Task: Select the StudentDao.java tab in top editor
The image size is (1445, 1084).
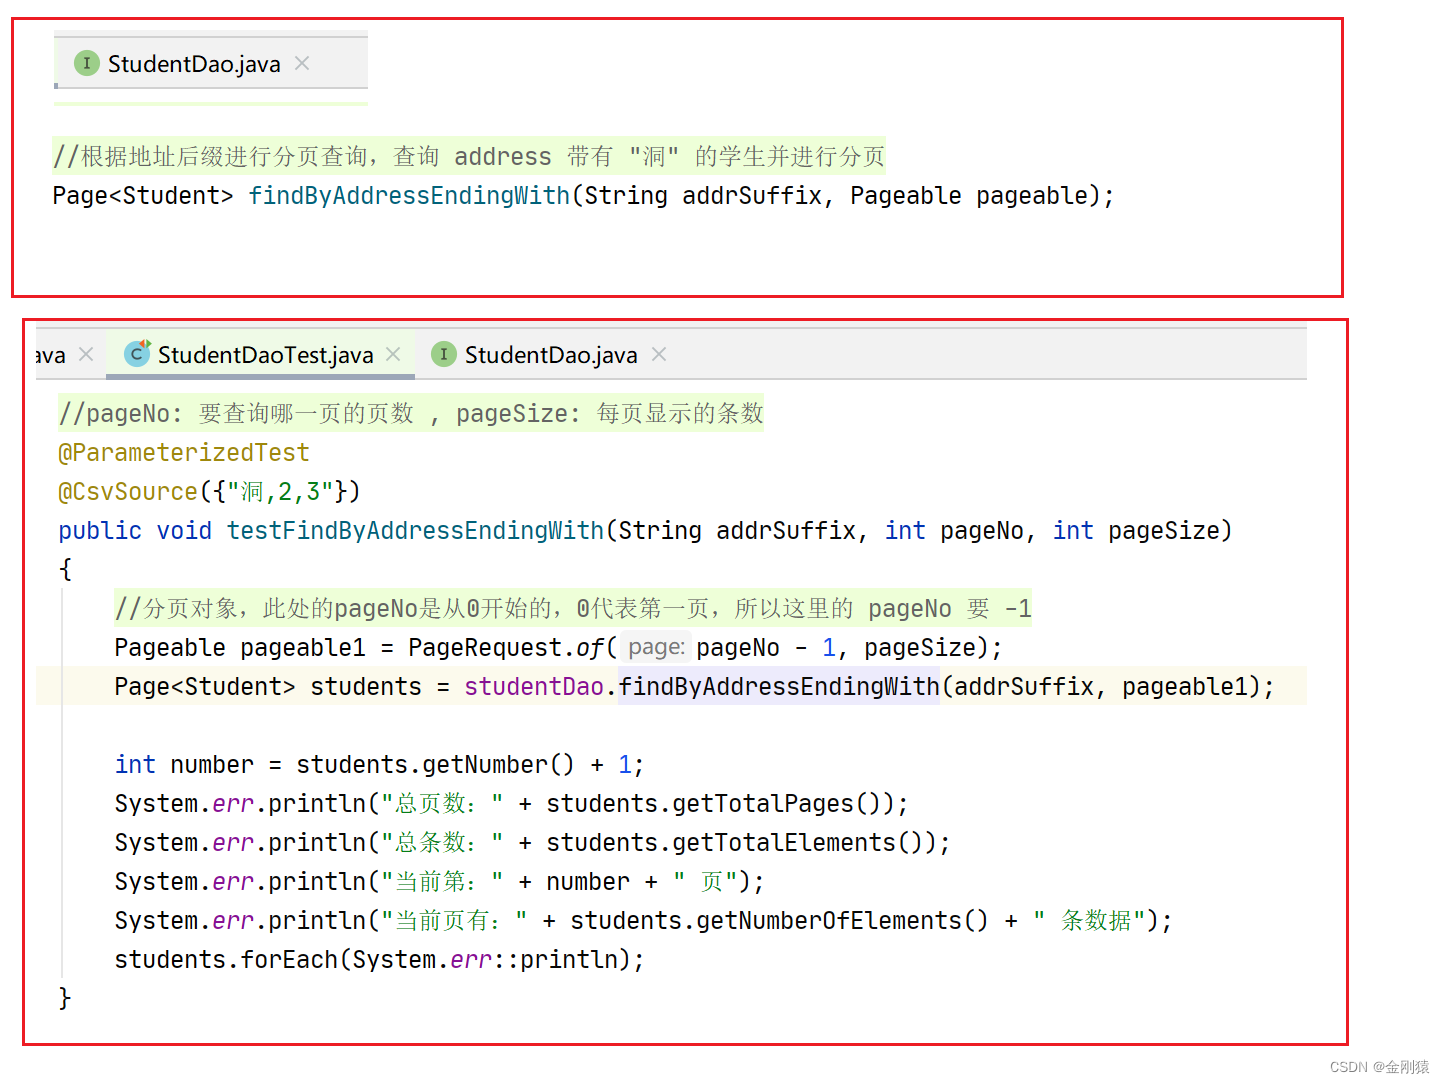Action: tap(194, 64)
